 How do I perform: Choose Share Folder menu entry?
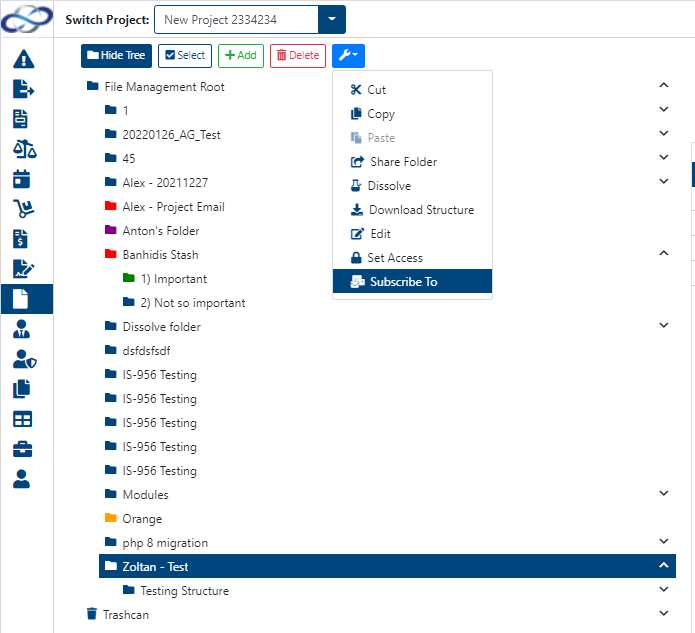coord(412,162)
